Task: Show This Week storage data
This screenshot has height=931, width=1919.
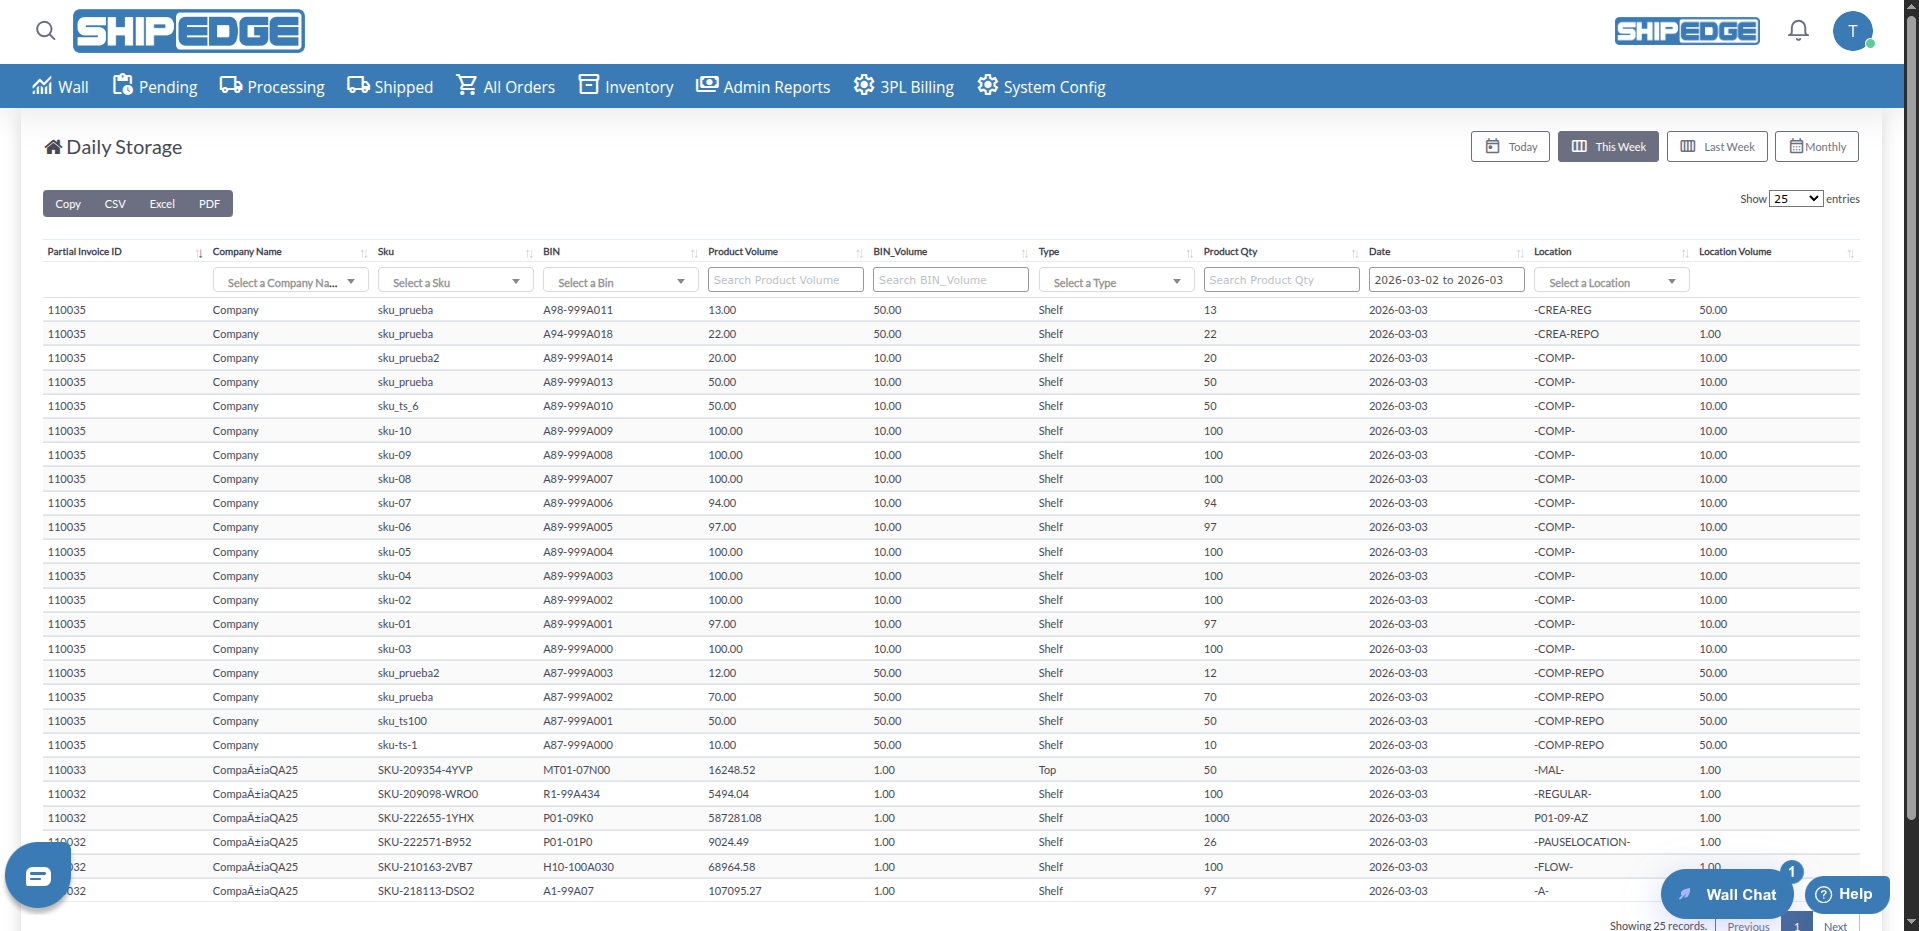Action: click(x=1607, y=147)
